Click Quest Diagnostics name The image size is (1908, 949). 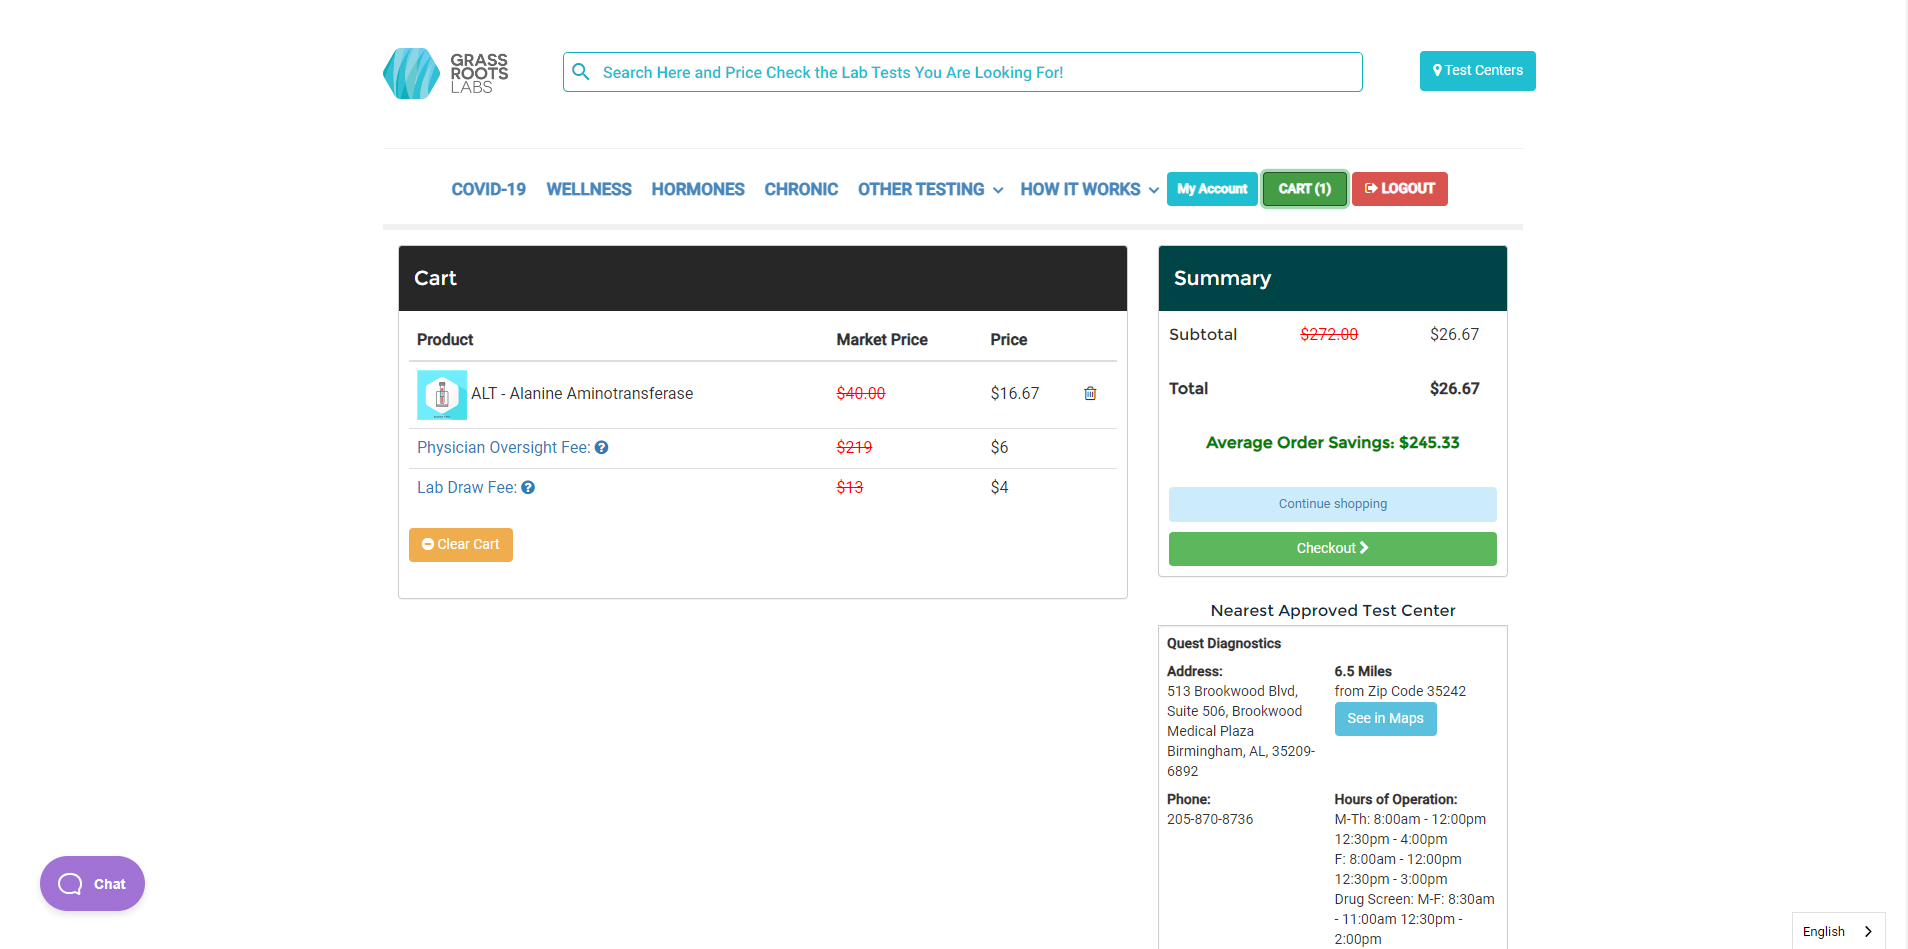[1224, 644]
